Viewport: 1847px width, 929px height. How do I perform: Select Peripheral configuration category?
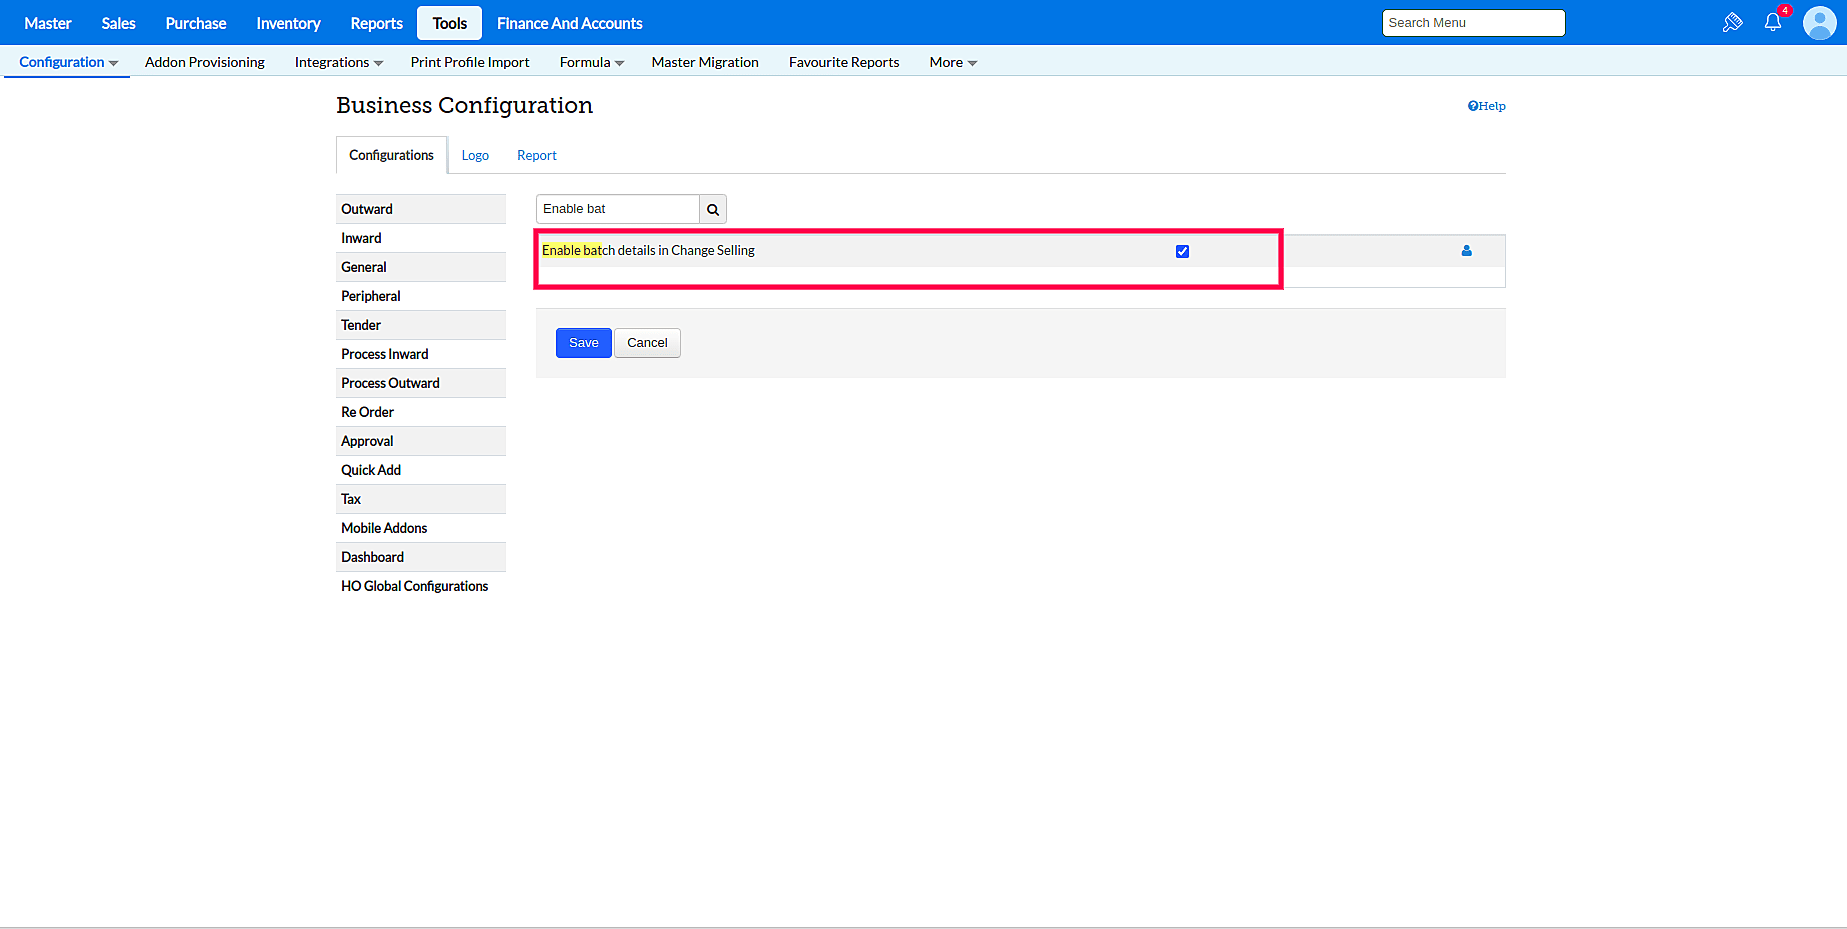(x=421, y=296)
